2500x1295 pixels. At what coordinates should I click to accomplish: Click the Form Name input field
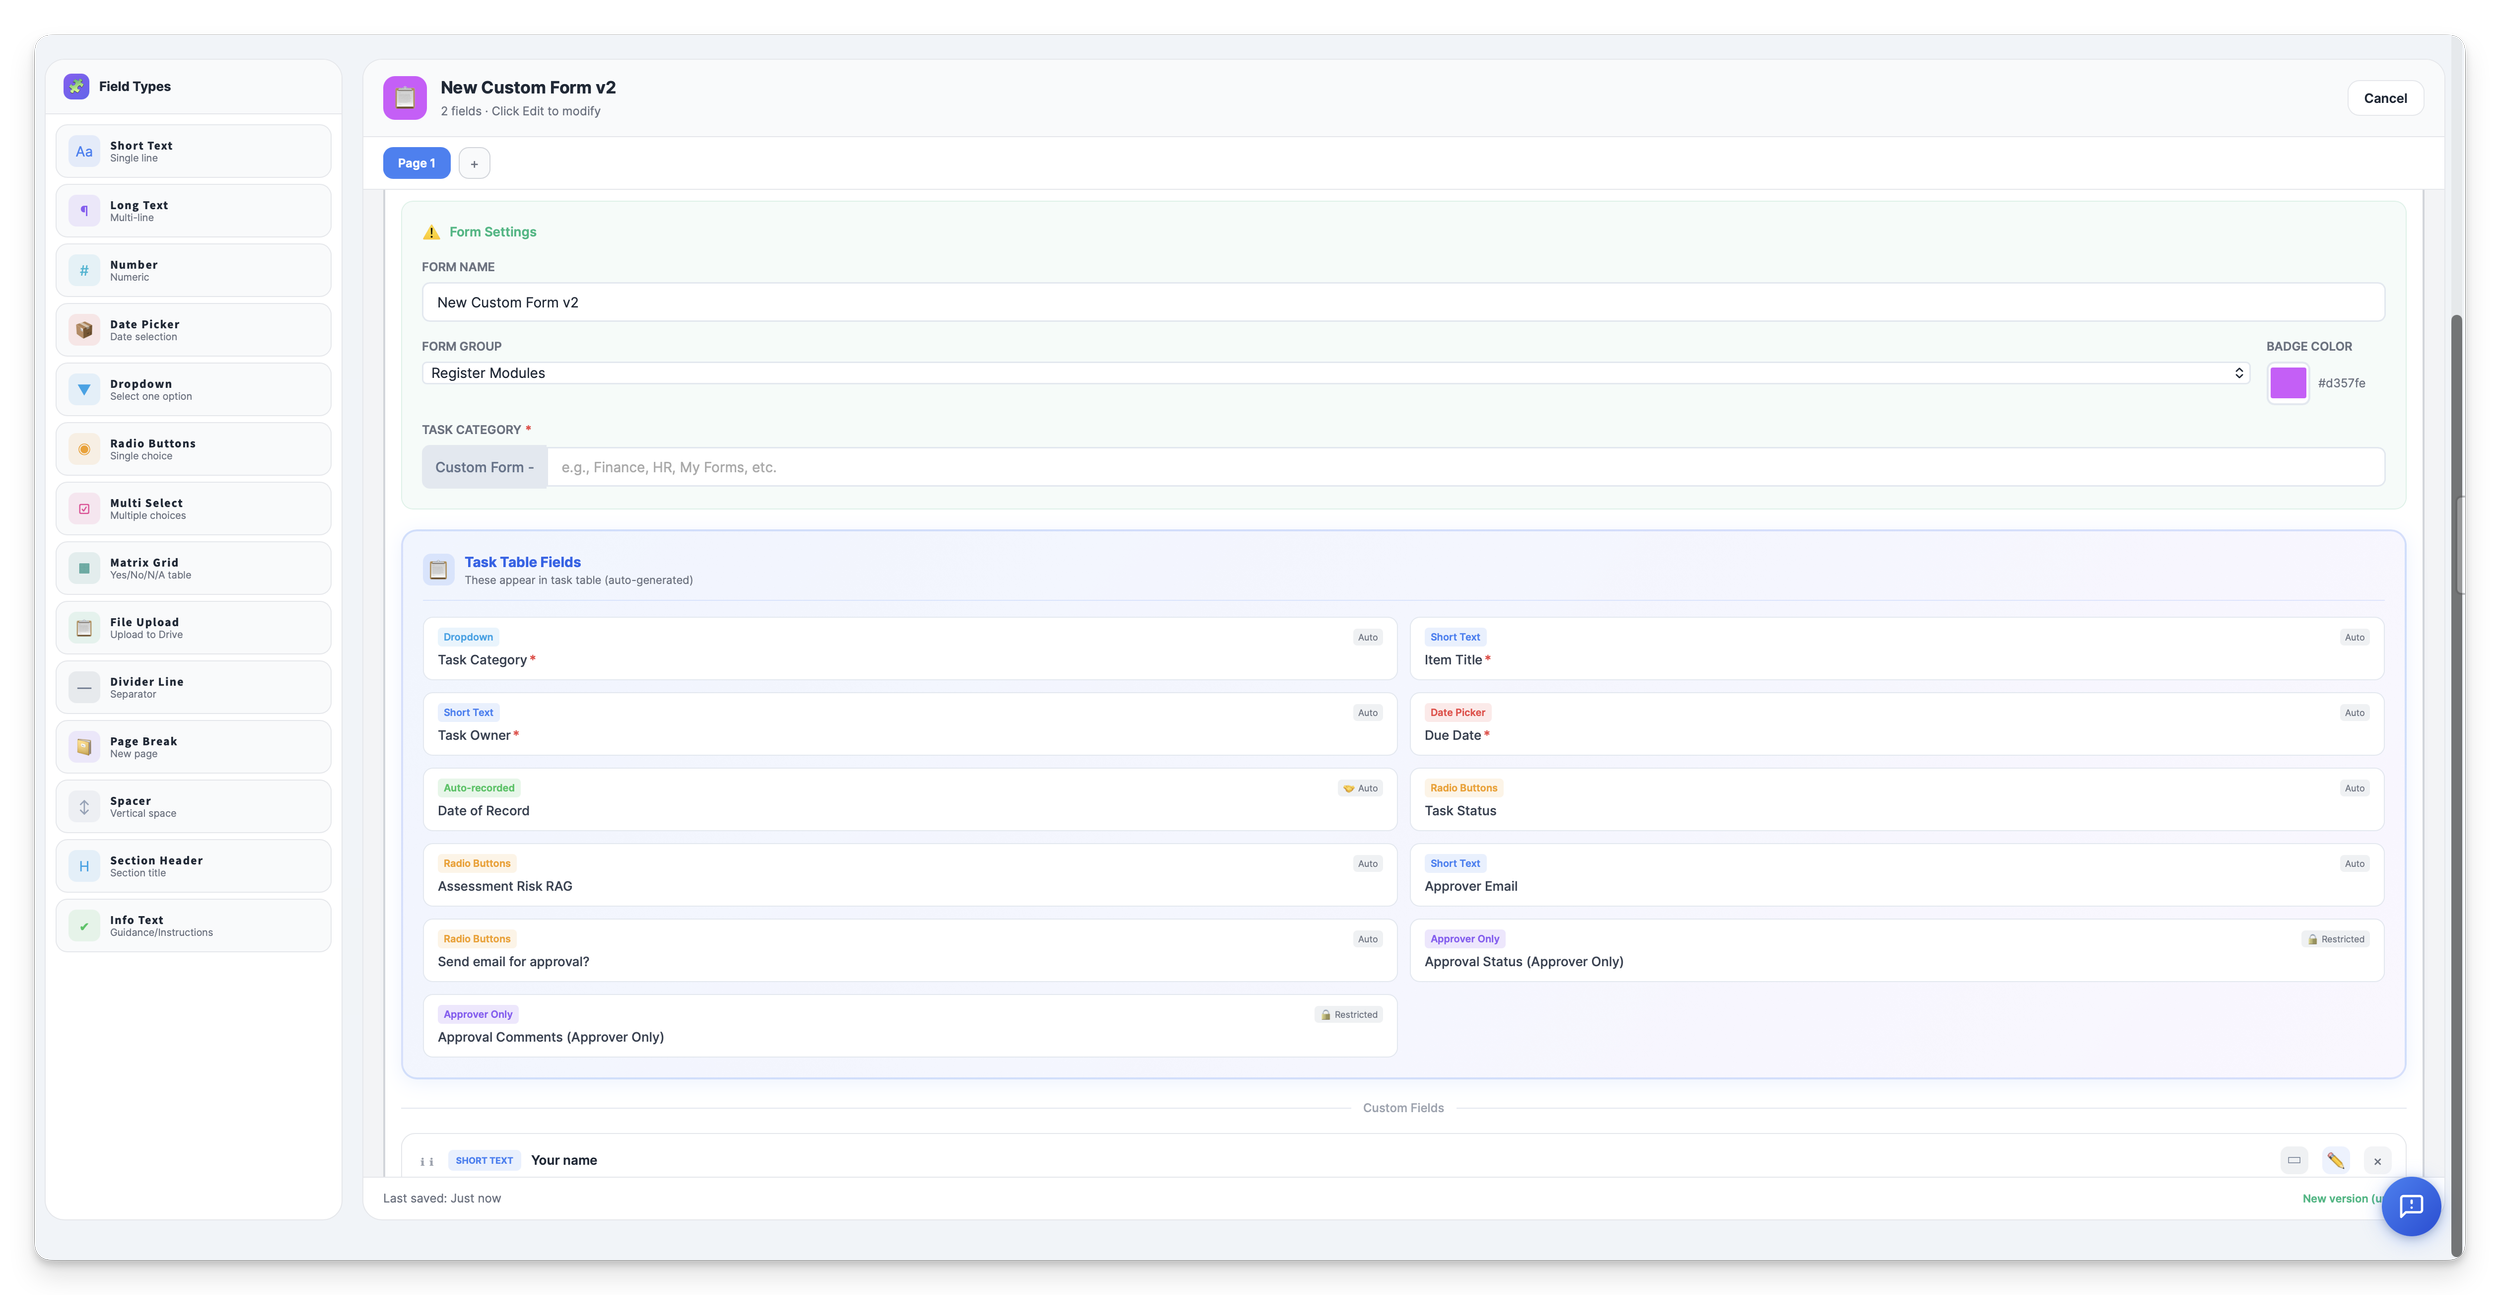[1402, 302]
